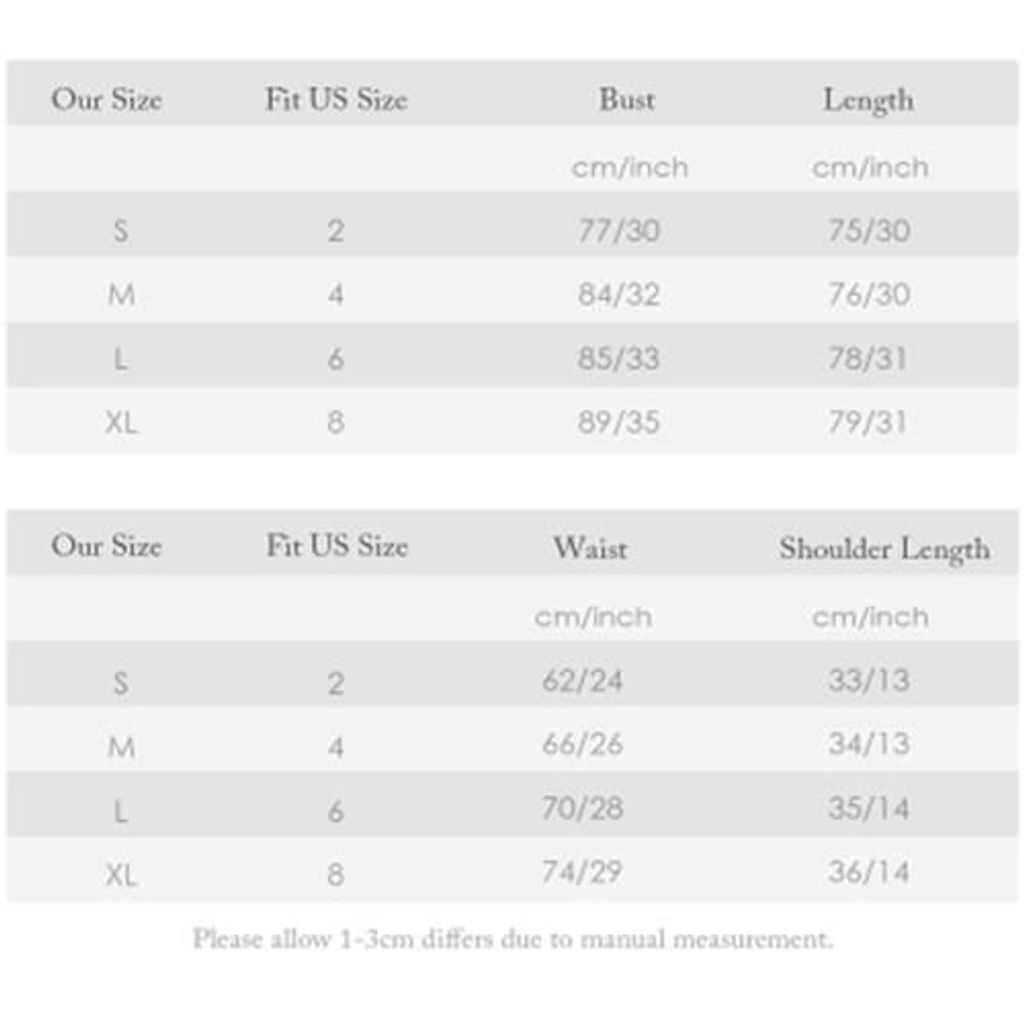Click the 75/30 length value
This screenshot has height=1024, width=1024.
[x=868, y=231]
